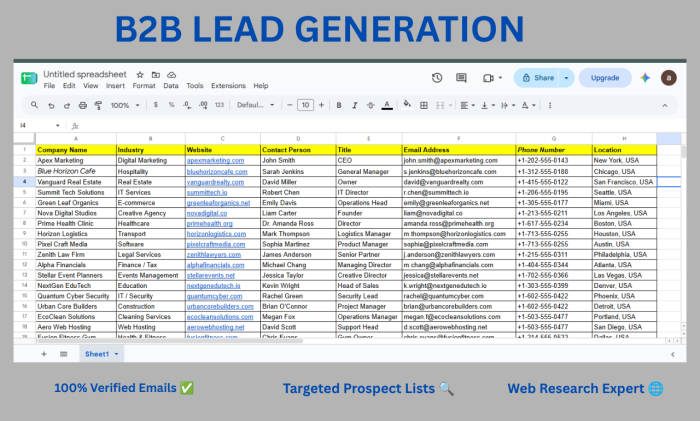700x421 pixels.
Task: Click the Upgrade button
Action: coord(605,78)
